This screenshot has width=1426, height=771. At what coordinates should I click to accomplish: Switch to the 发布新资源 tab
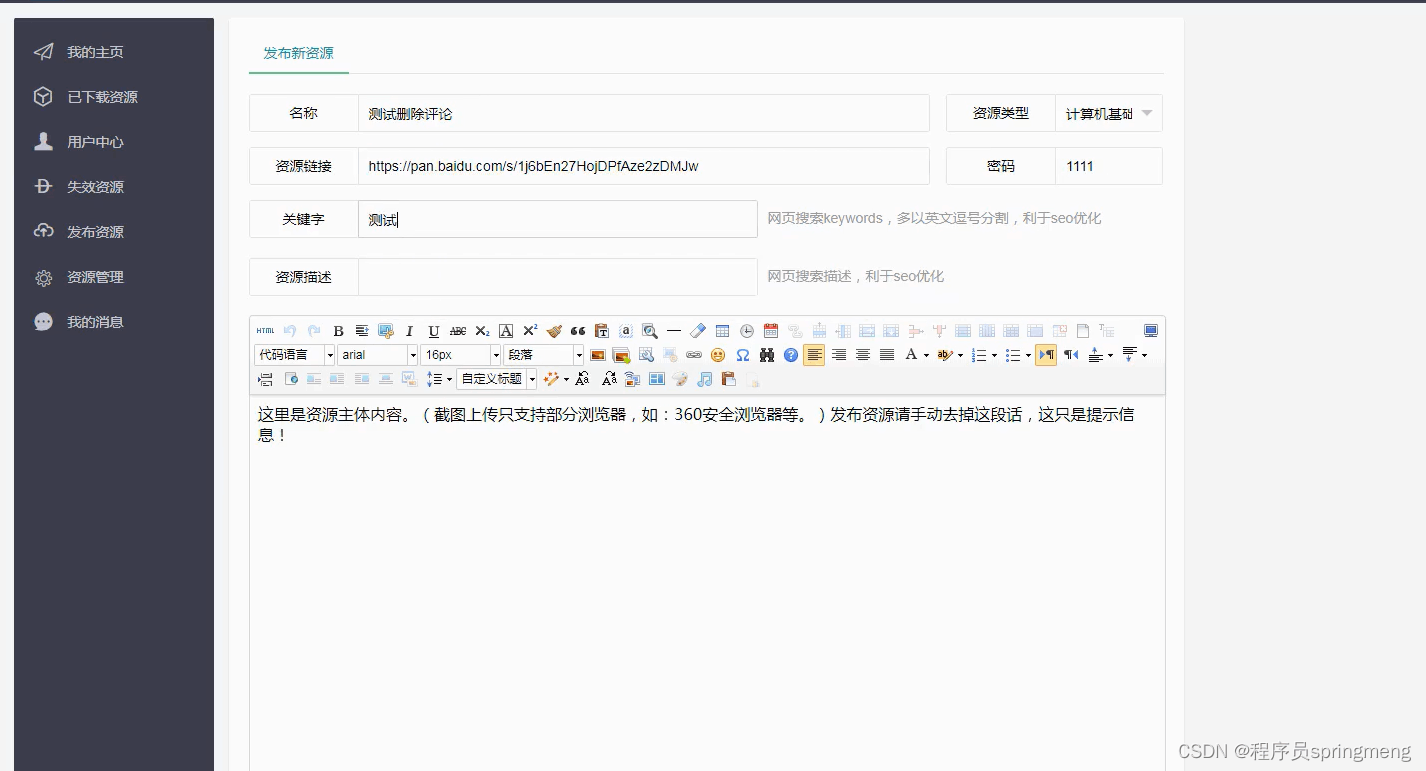coord(299,53)
